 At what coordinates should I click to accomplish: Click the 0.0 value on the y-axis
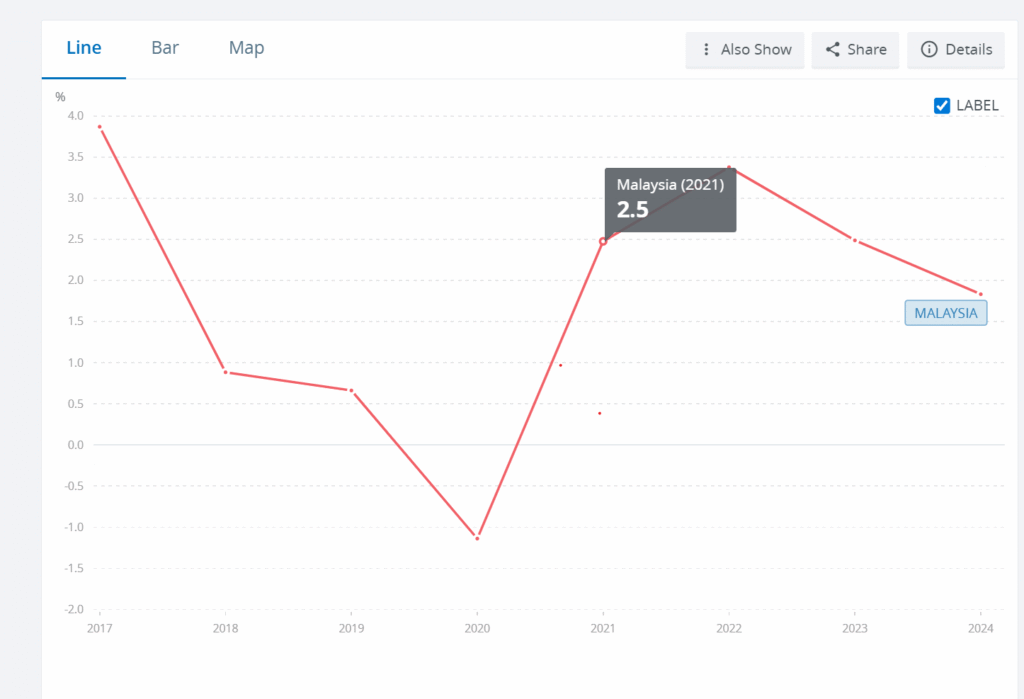tap(75, 445)
